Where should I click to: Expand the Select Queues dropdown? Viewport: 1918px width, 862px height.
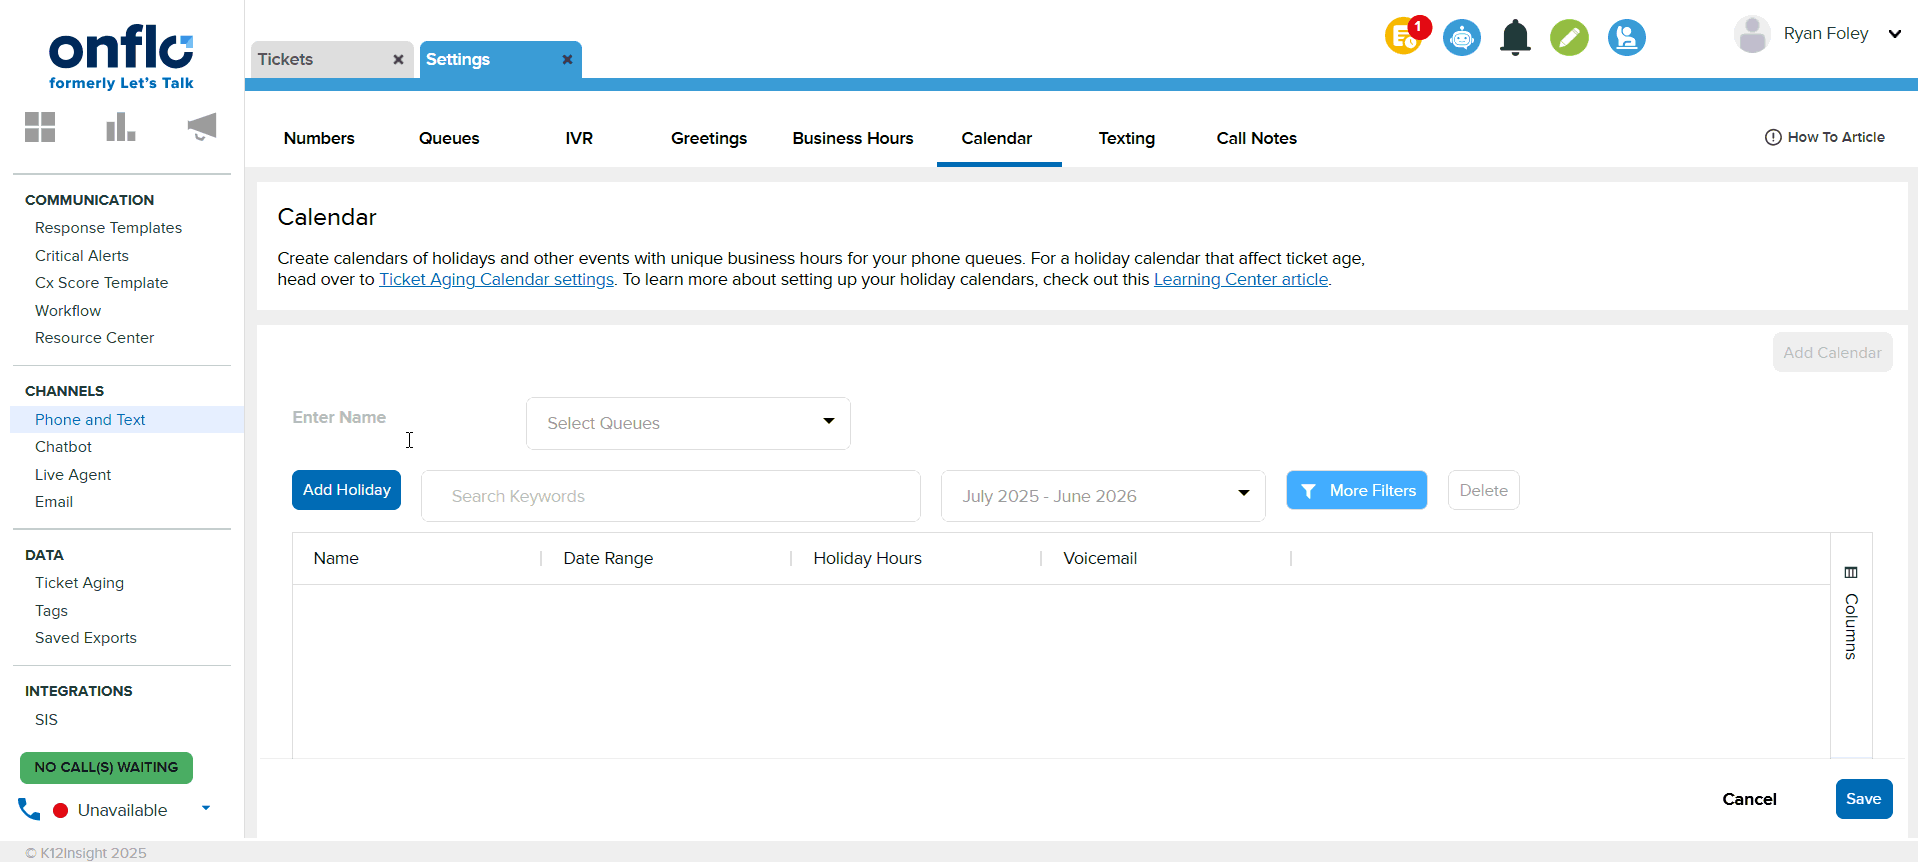point(688,423)
